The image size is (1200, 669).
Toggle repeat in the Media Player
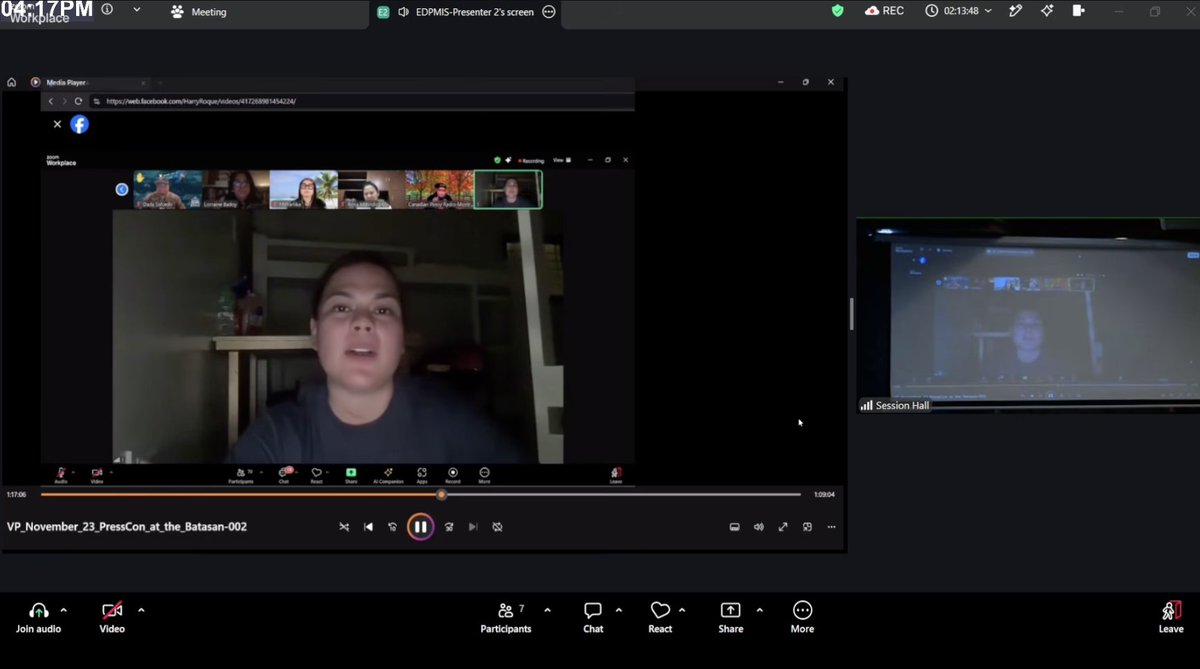497,527
